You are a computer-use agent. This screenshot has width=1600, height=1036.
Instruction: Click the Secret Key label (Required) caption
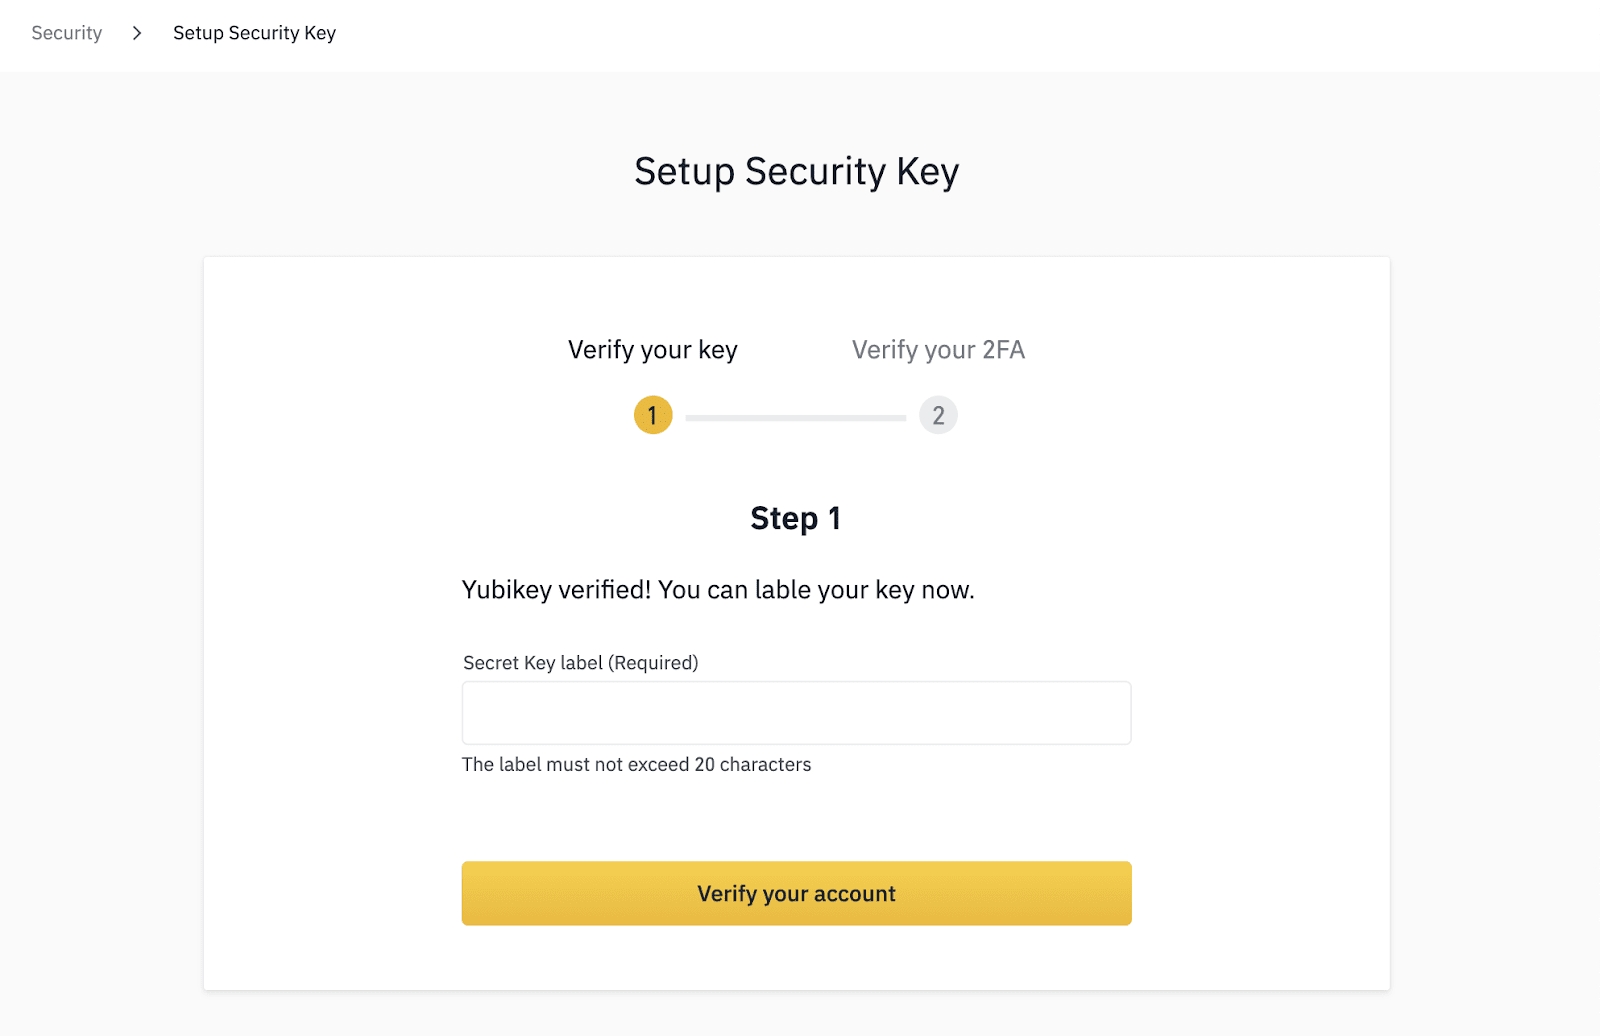pos(580,663)
